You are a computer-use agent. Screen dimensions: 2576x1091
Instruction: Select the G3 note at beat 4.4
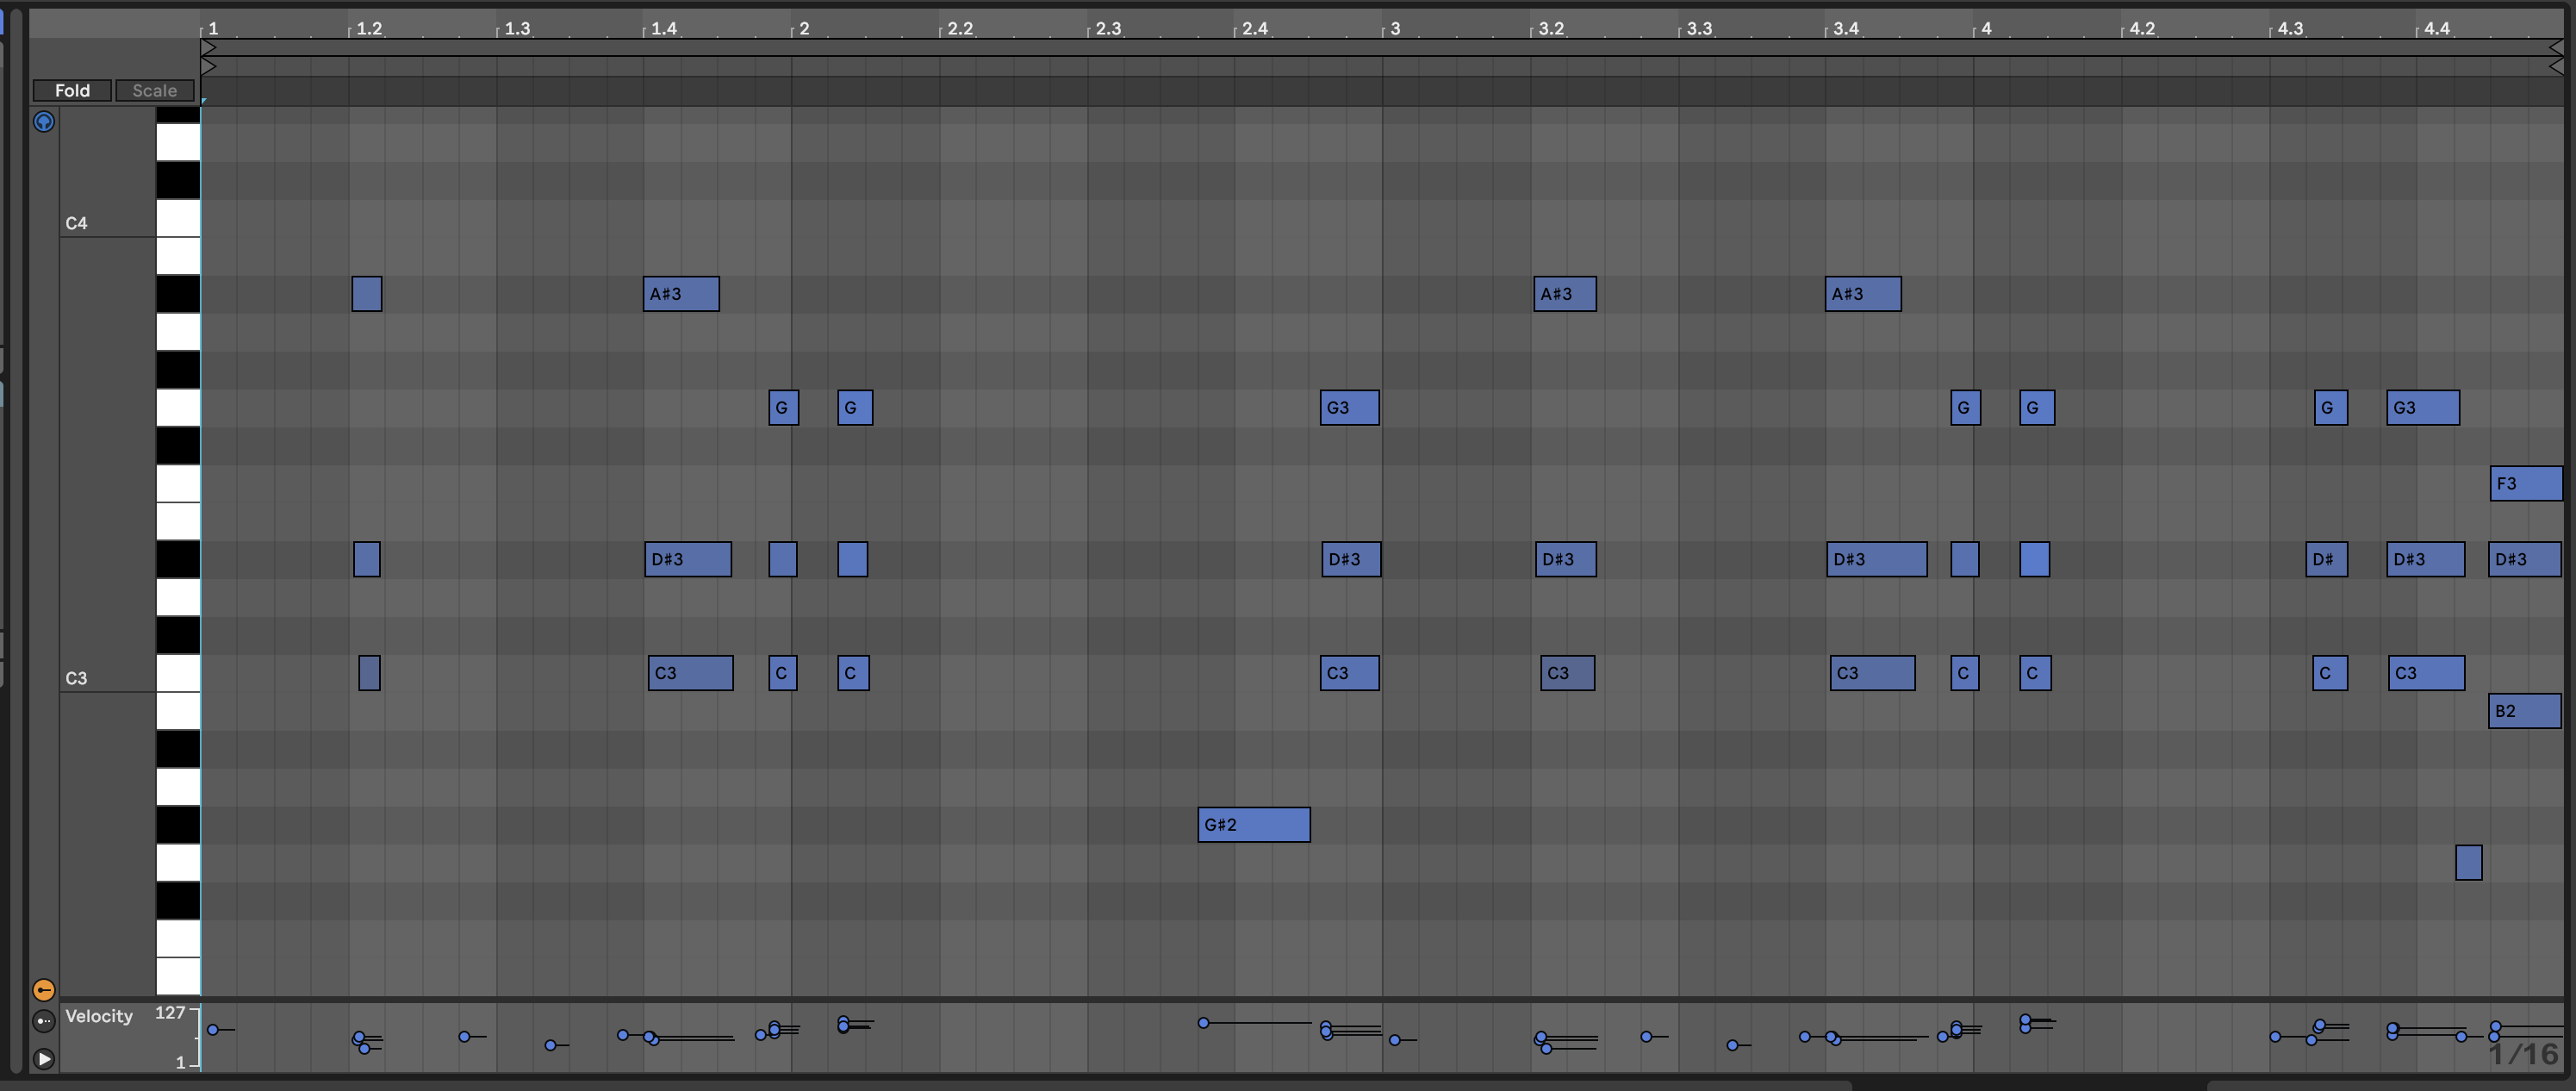pyautogui.click(x=2423, y=408)
